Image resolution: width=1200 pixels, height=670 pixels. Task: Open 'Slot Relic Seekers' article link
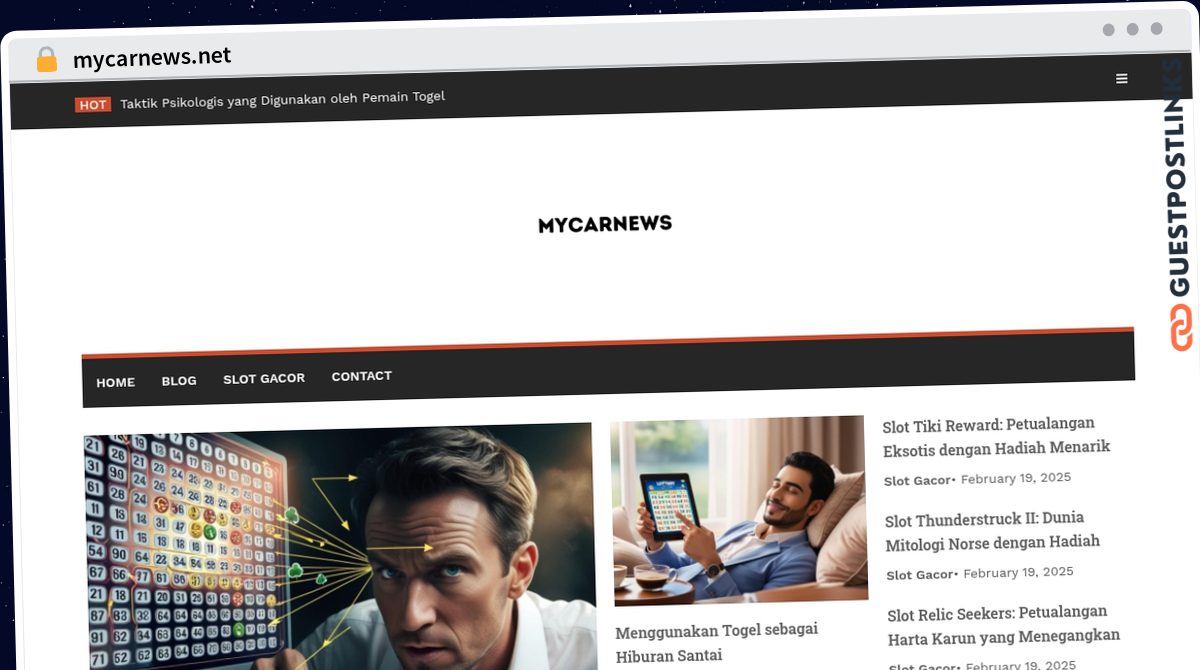click(1003, 624)
